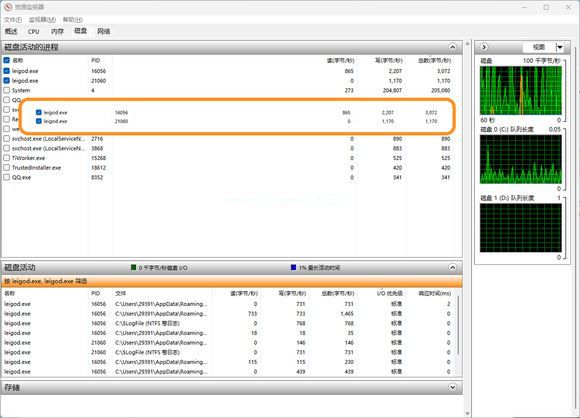
Task: Sort processes by PID column header
Action: click(96, 60)
